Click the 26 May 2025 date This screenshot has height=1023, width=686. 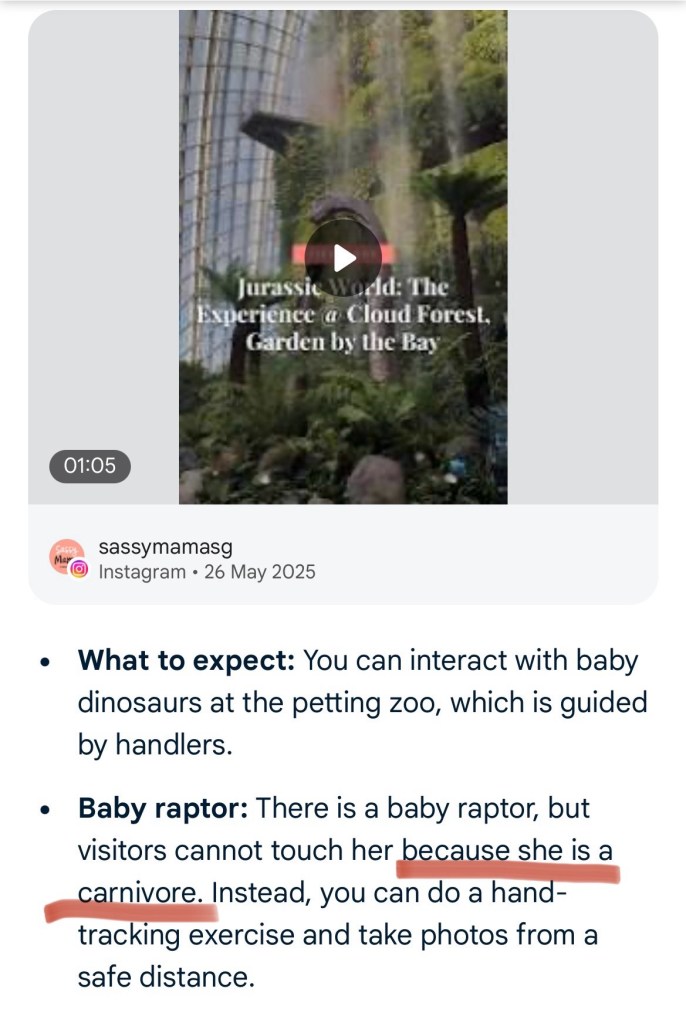[259, 573]
